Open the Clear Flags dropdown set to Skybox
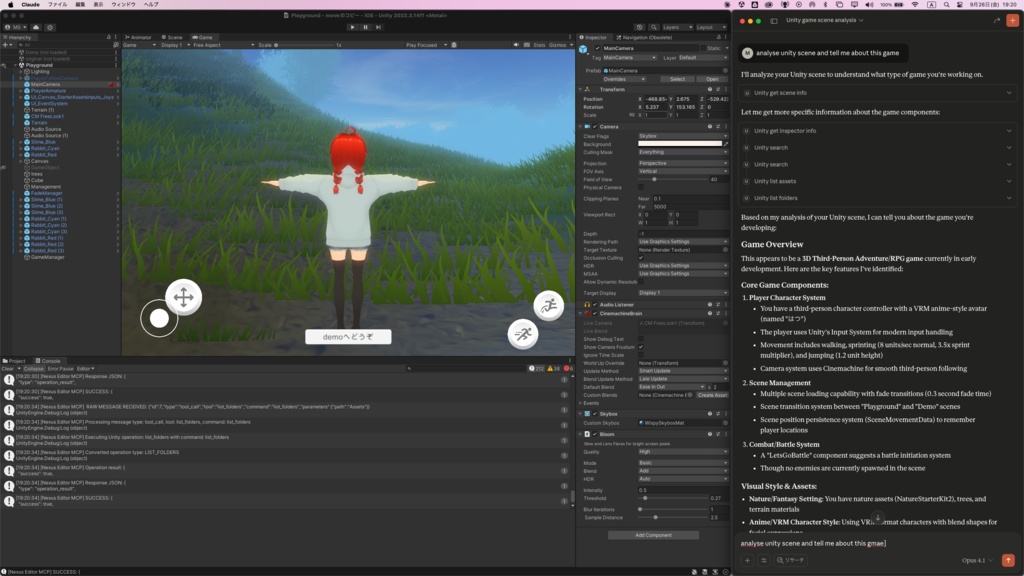1024x576 pixels. (x=683, y=138)
